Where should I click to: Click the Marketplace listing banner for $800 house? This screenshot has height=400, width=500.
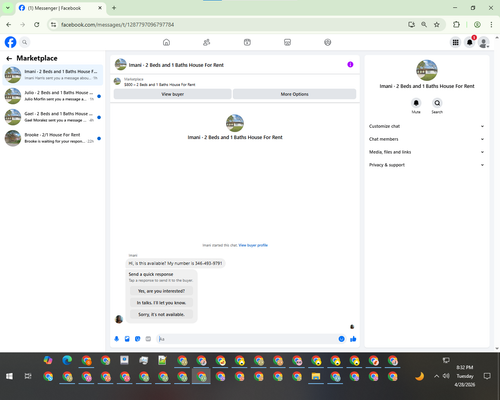(x=235, y=82)
